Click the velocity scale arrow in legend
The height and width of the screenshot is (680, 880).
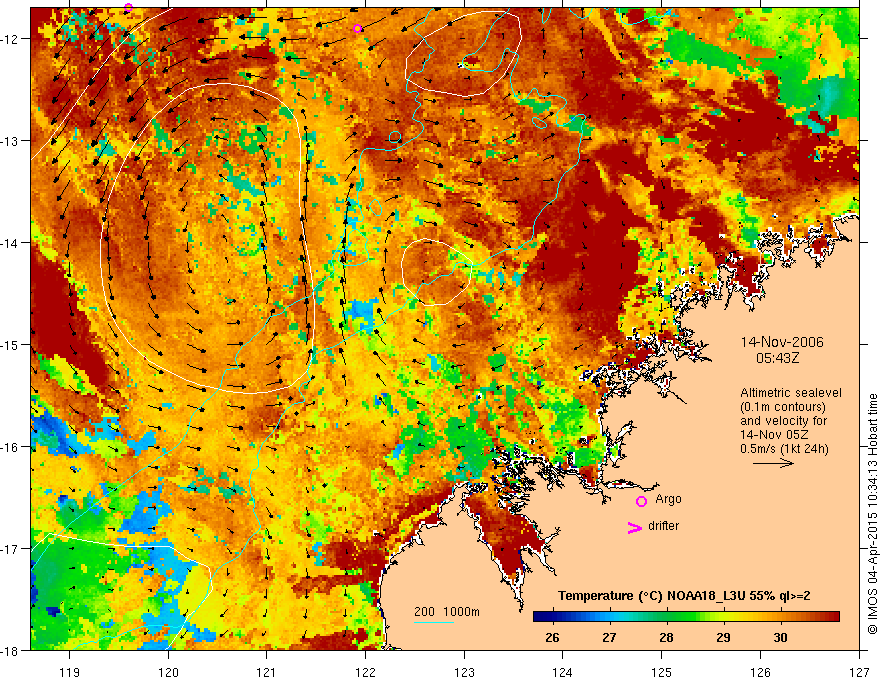click(773, 463)
